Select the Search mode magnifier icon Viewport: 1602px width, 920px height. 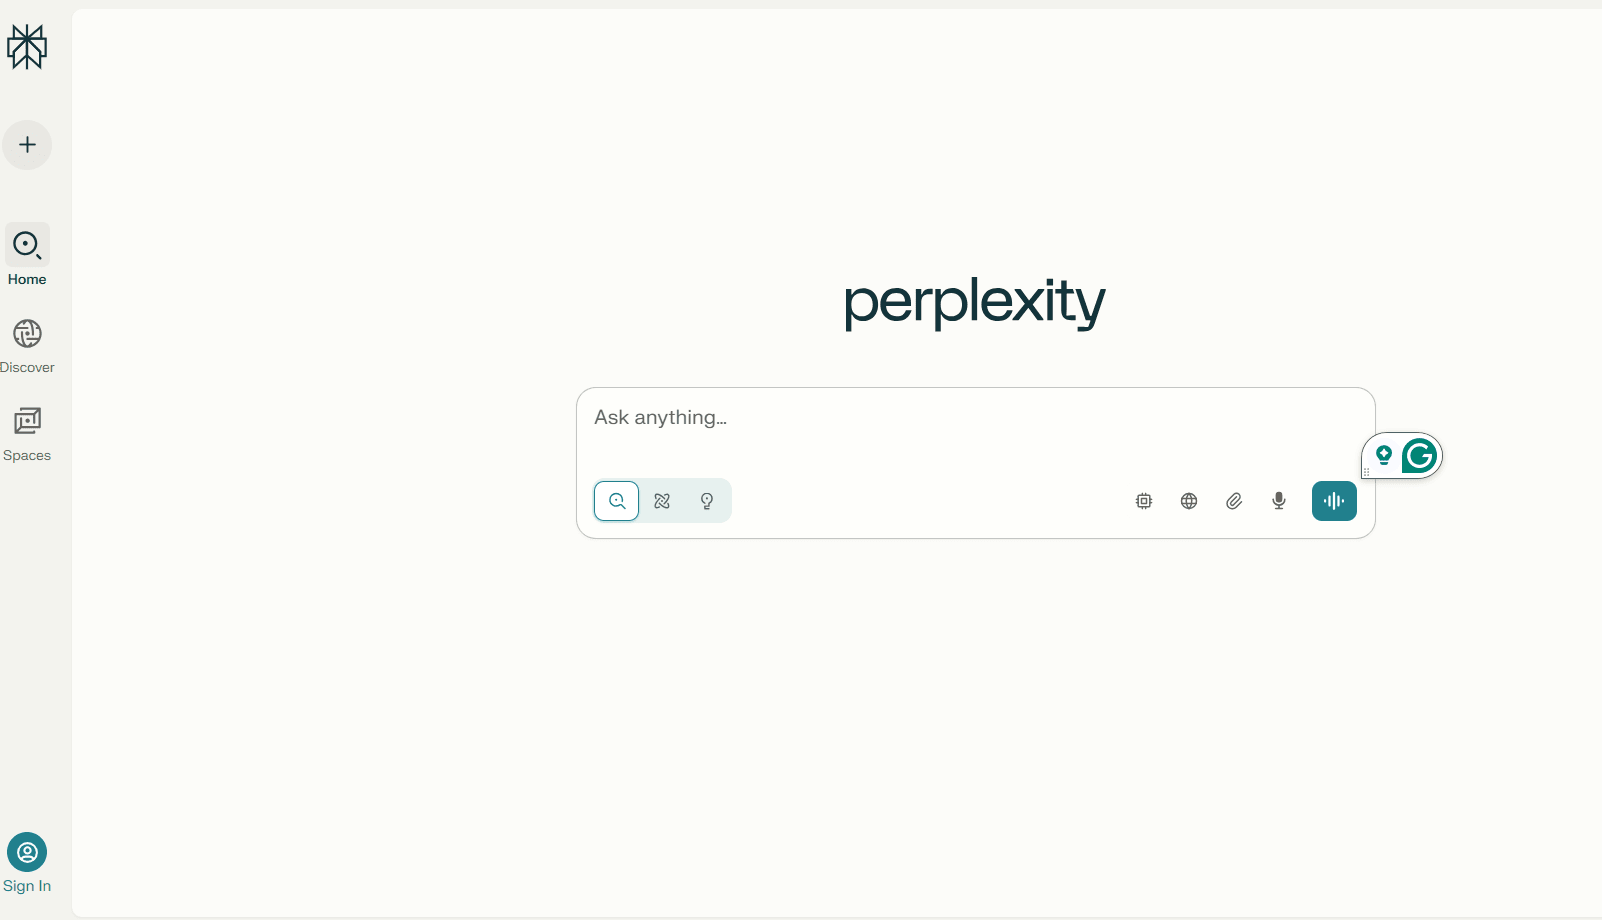pos(616,500)
